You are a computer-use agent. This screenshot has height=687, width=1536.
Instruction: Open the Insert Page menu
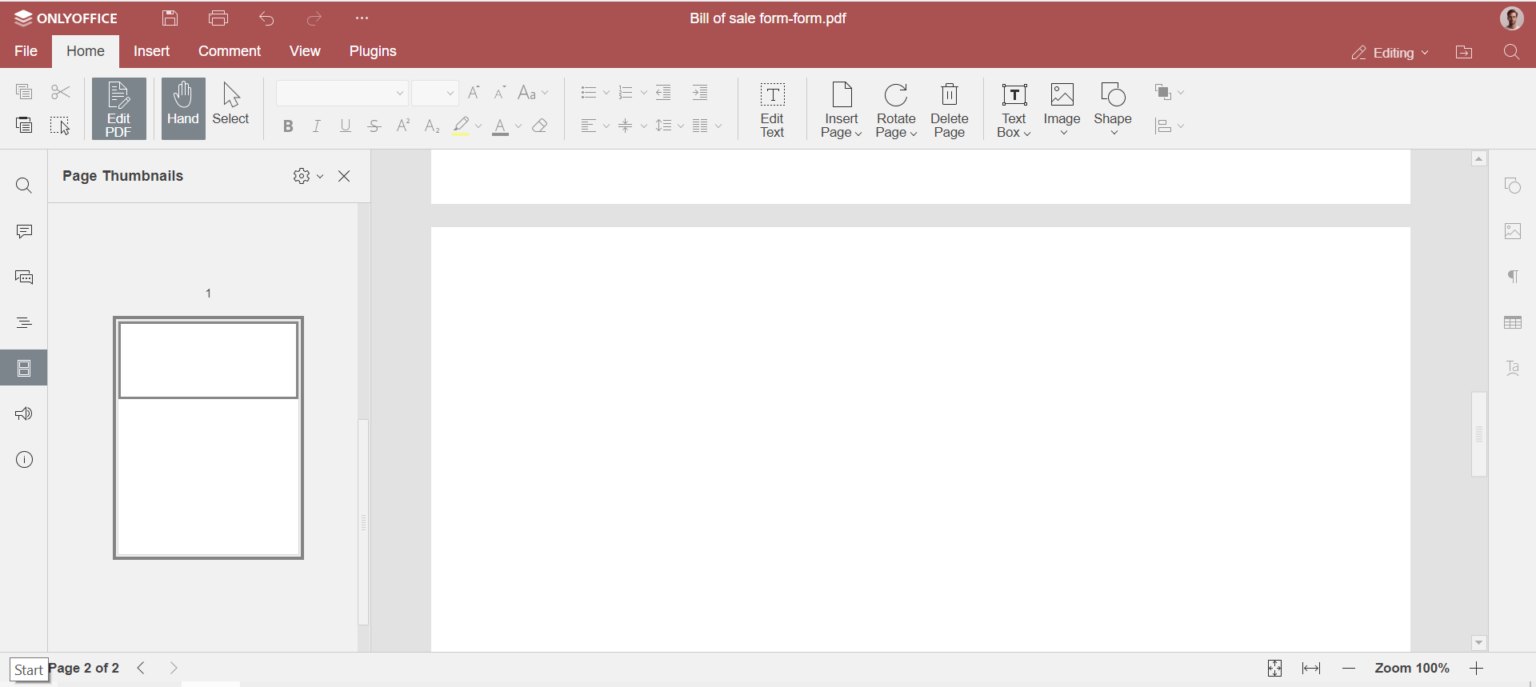coord(841,109)
